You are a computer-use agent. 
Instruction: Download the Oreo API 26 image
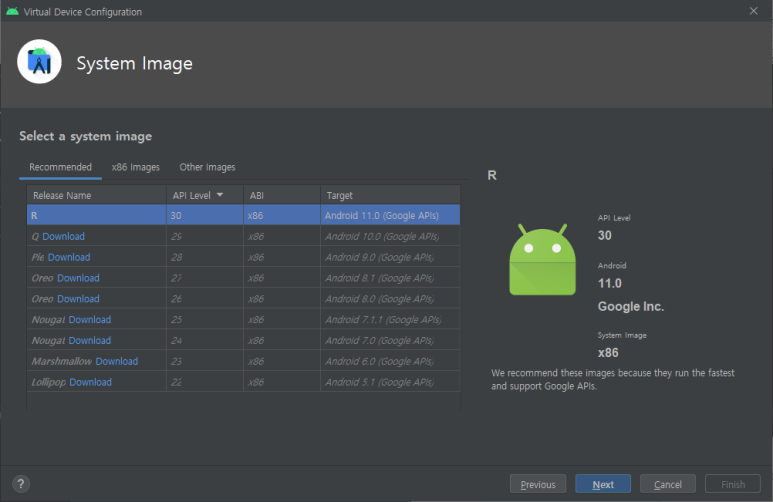click(78, 299)
